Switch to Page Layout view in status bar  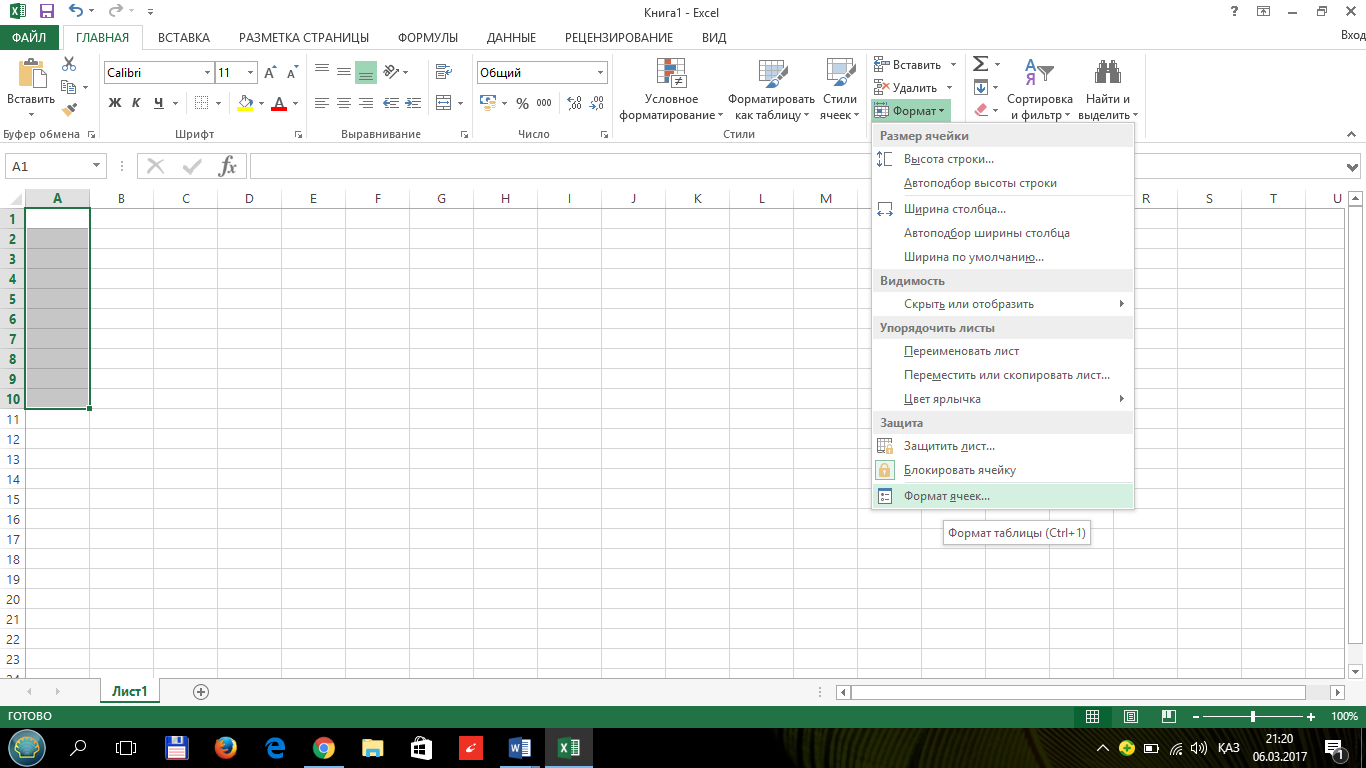click(1131, 717)
